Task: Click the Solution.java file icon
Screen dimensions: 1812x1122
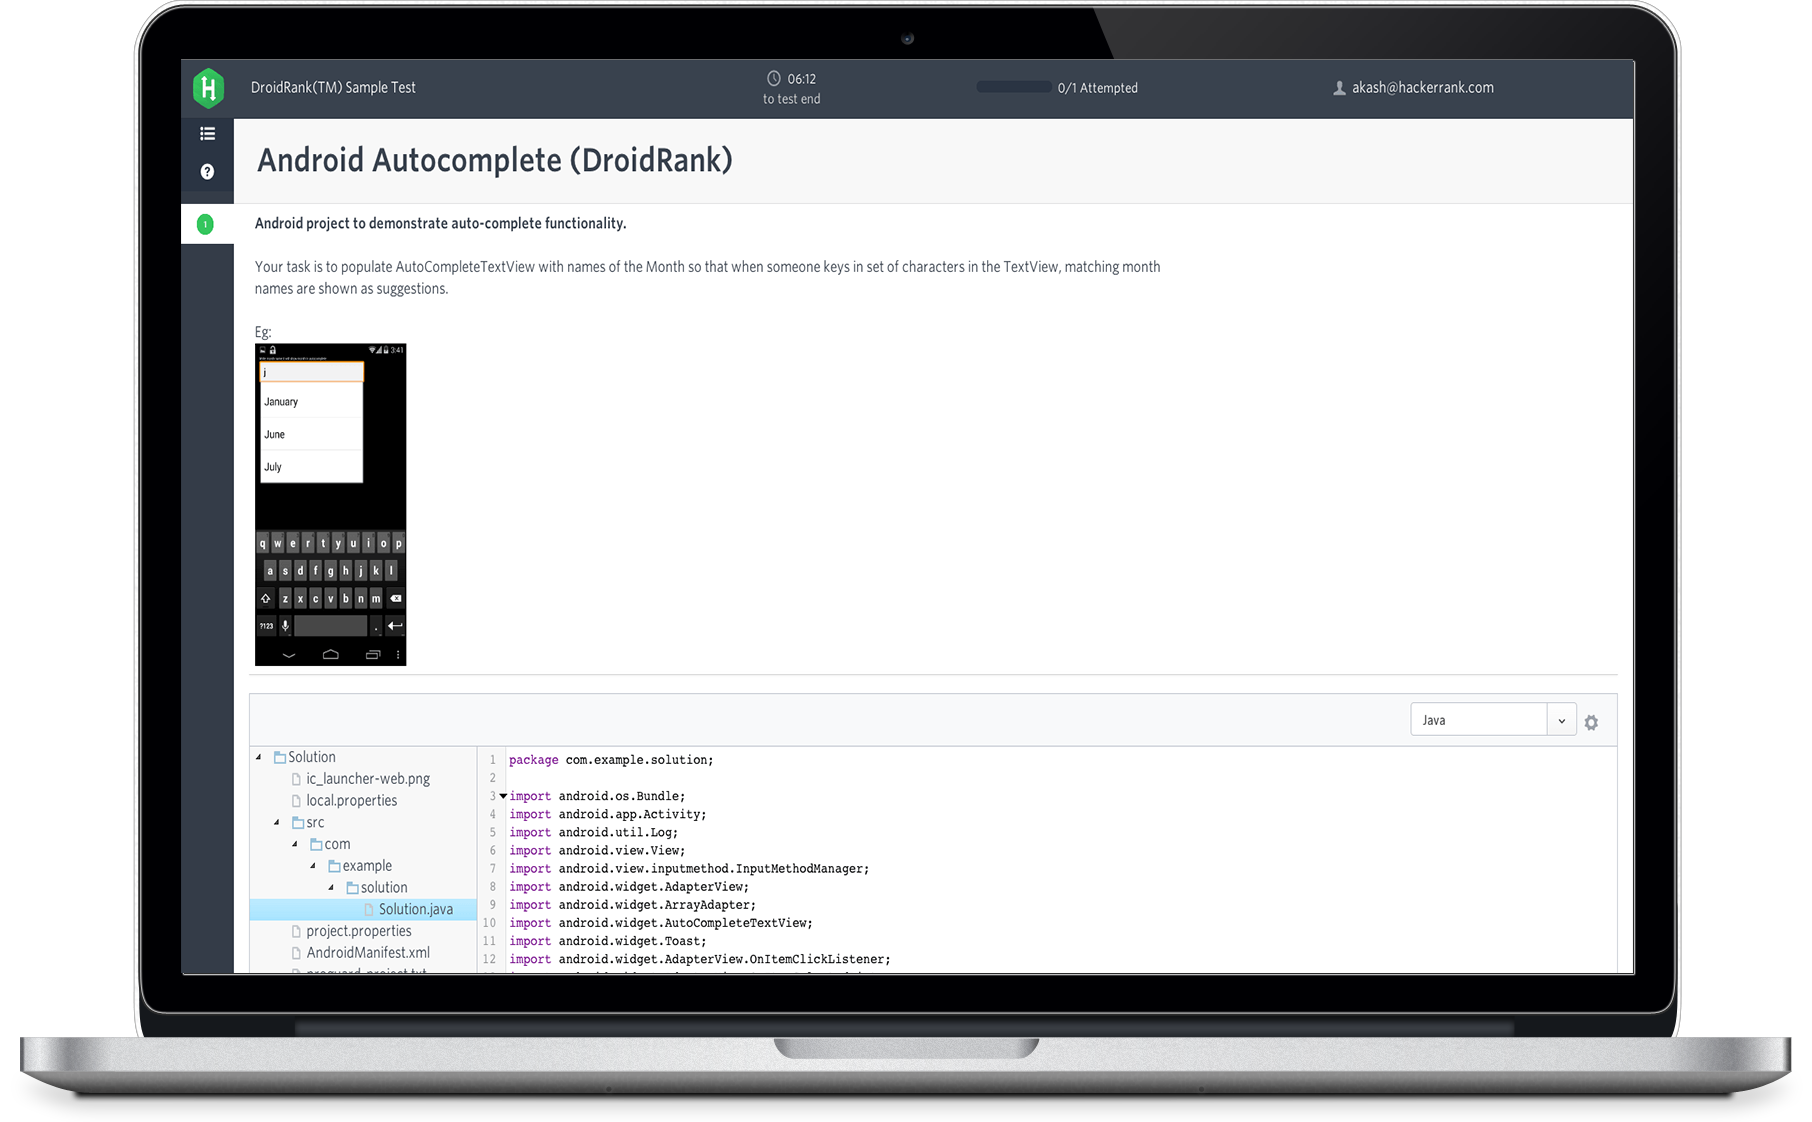Action: 369,910
